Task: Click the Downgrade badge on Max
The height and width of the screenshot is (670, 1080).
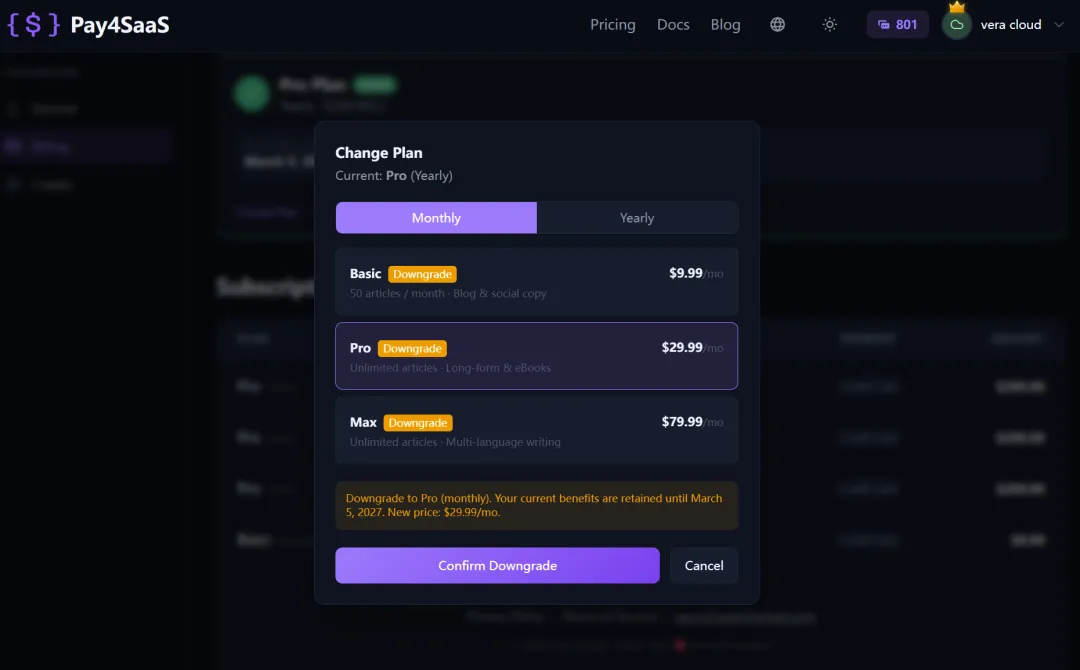Action: click(418, 423)
